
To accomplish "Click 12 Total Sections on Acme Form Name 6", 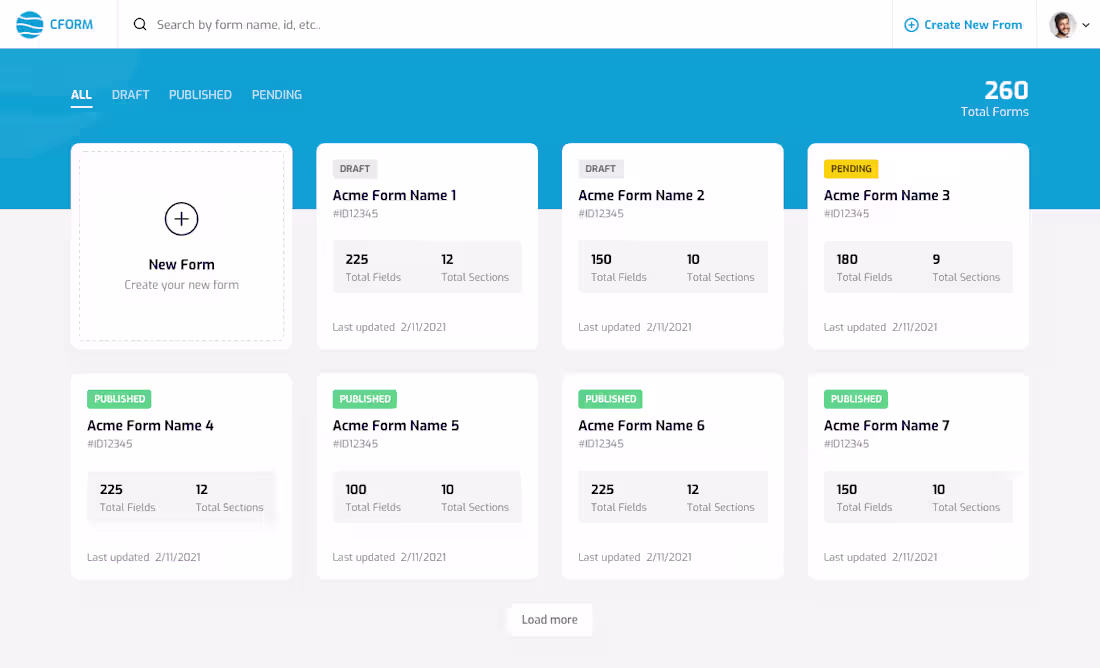I will click(720, 497).
